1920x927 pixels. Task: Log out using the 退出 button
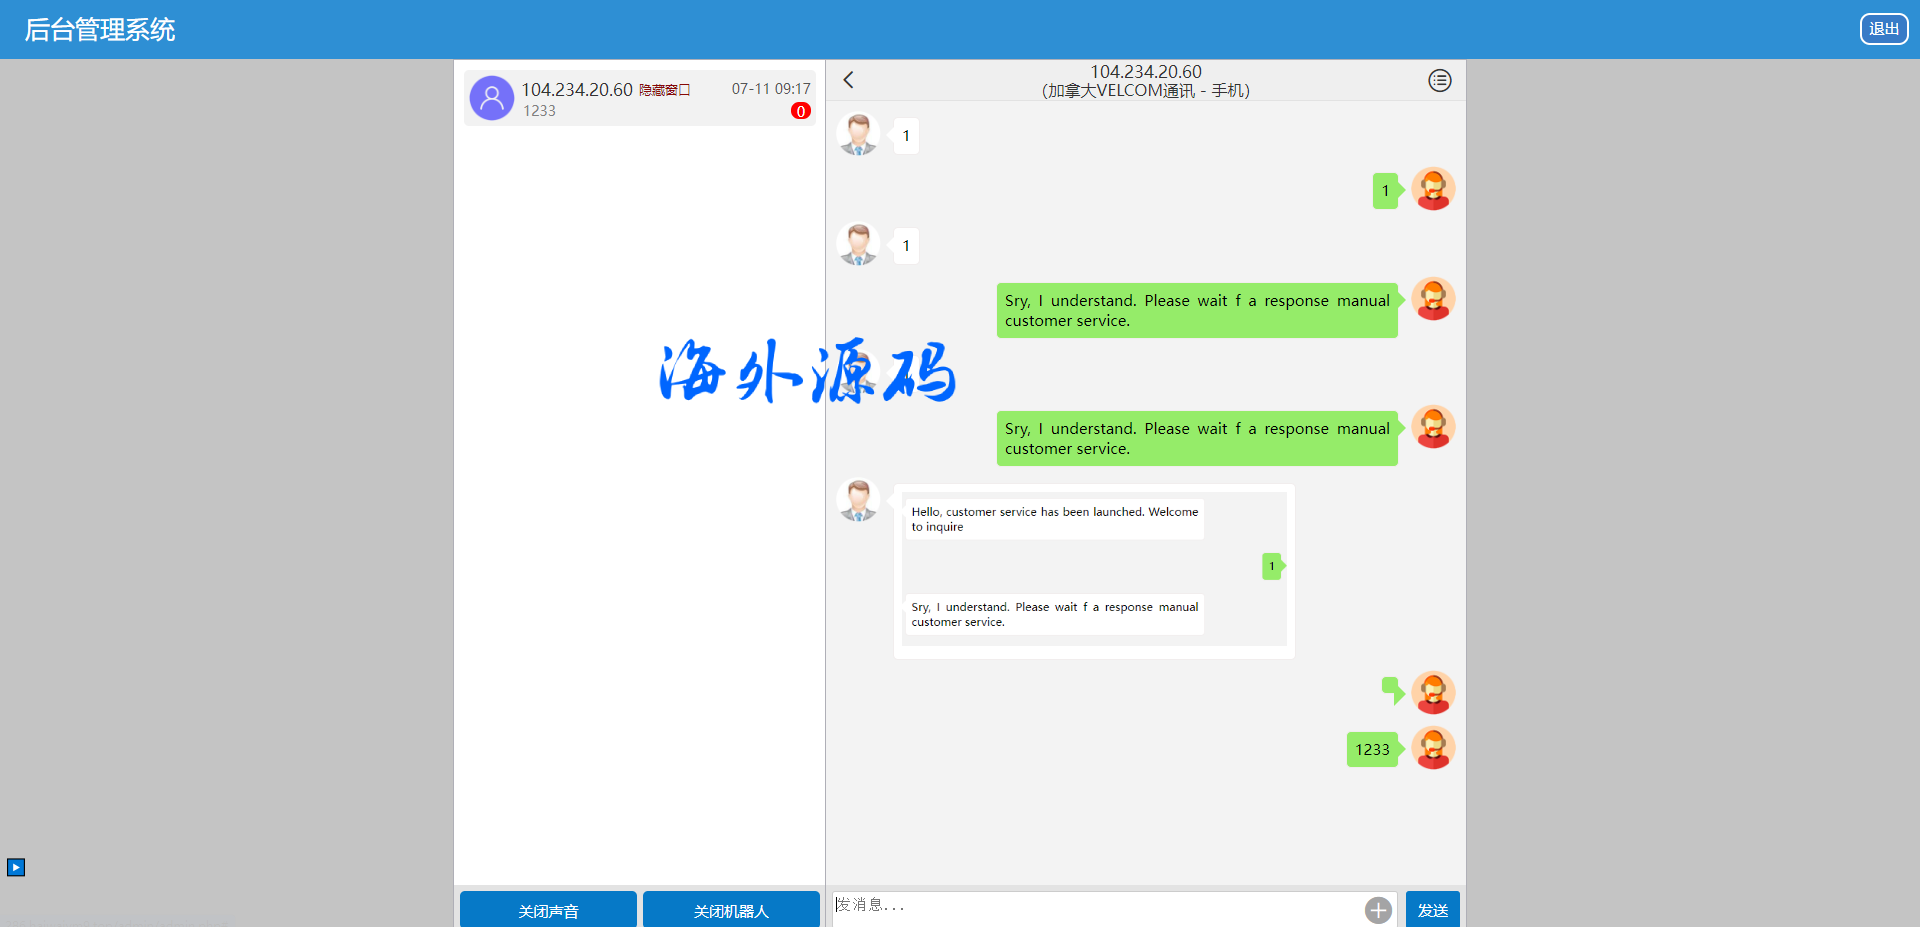point(1883,29)
